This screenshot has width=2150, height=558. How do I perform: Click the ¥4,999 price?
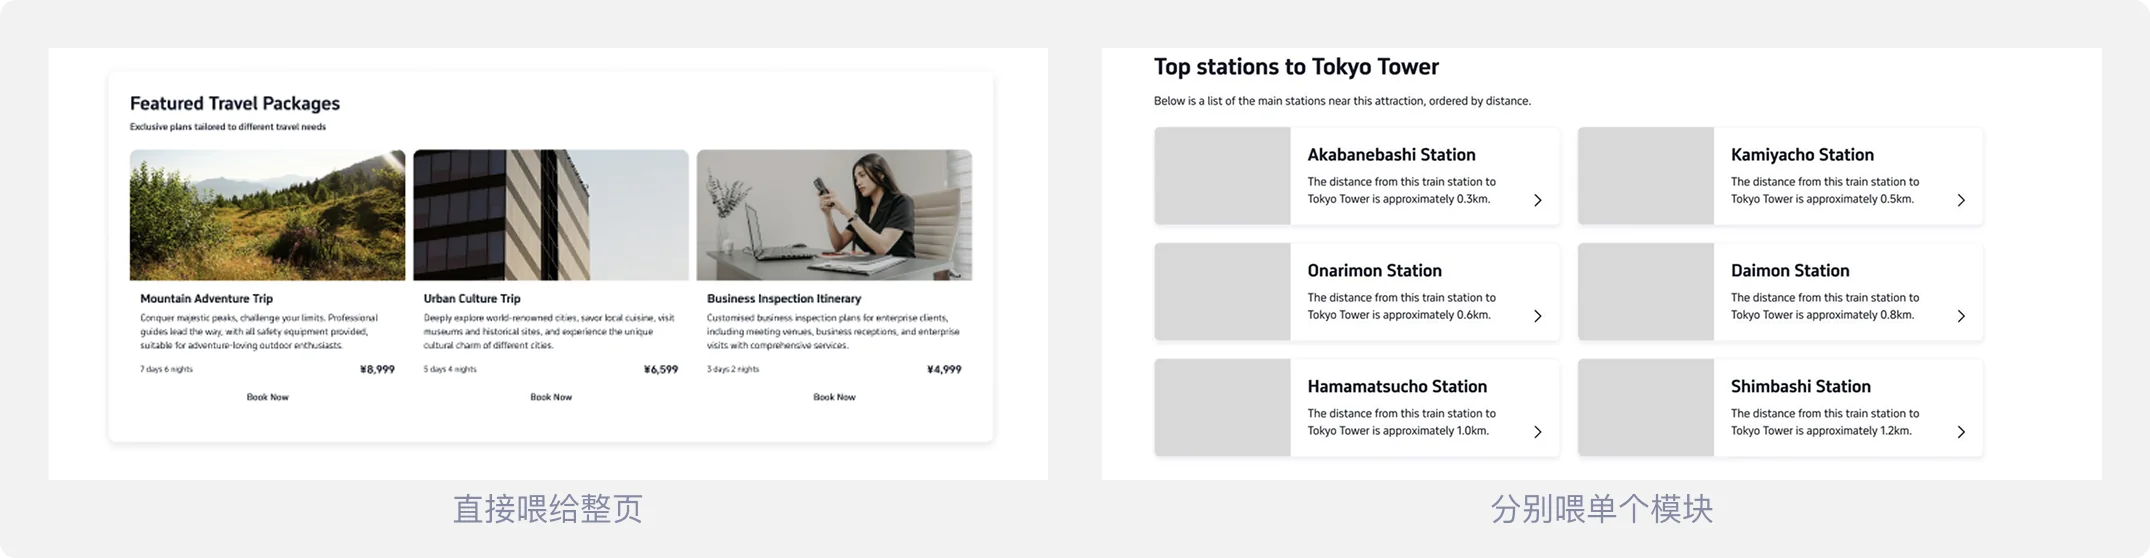tap(944, 369)
